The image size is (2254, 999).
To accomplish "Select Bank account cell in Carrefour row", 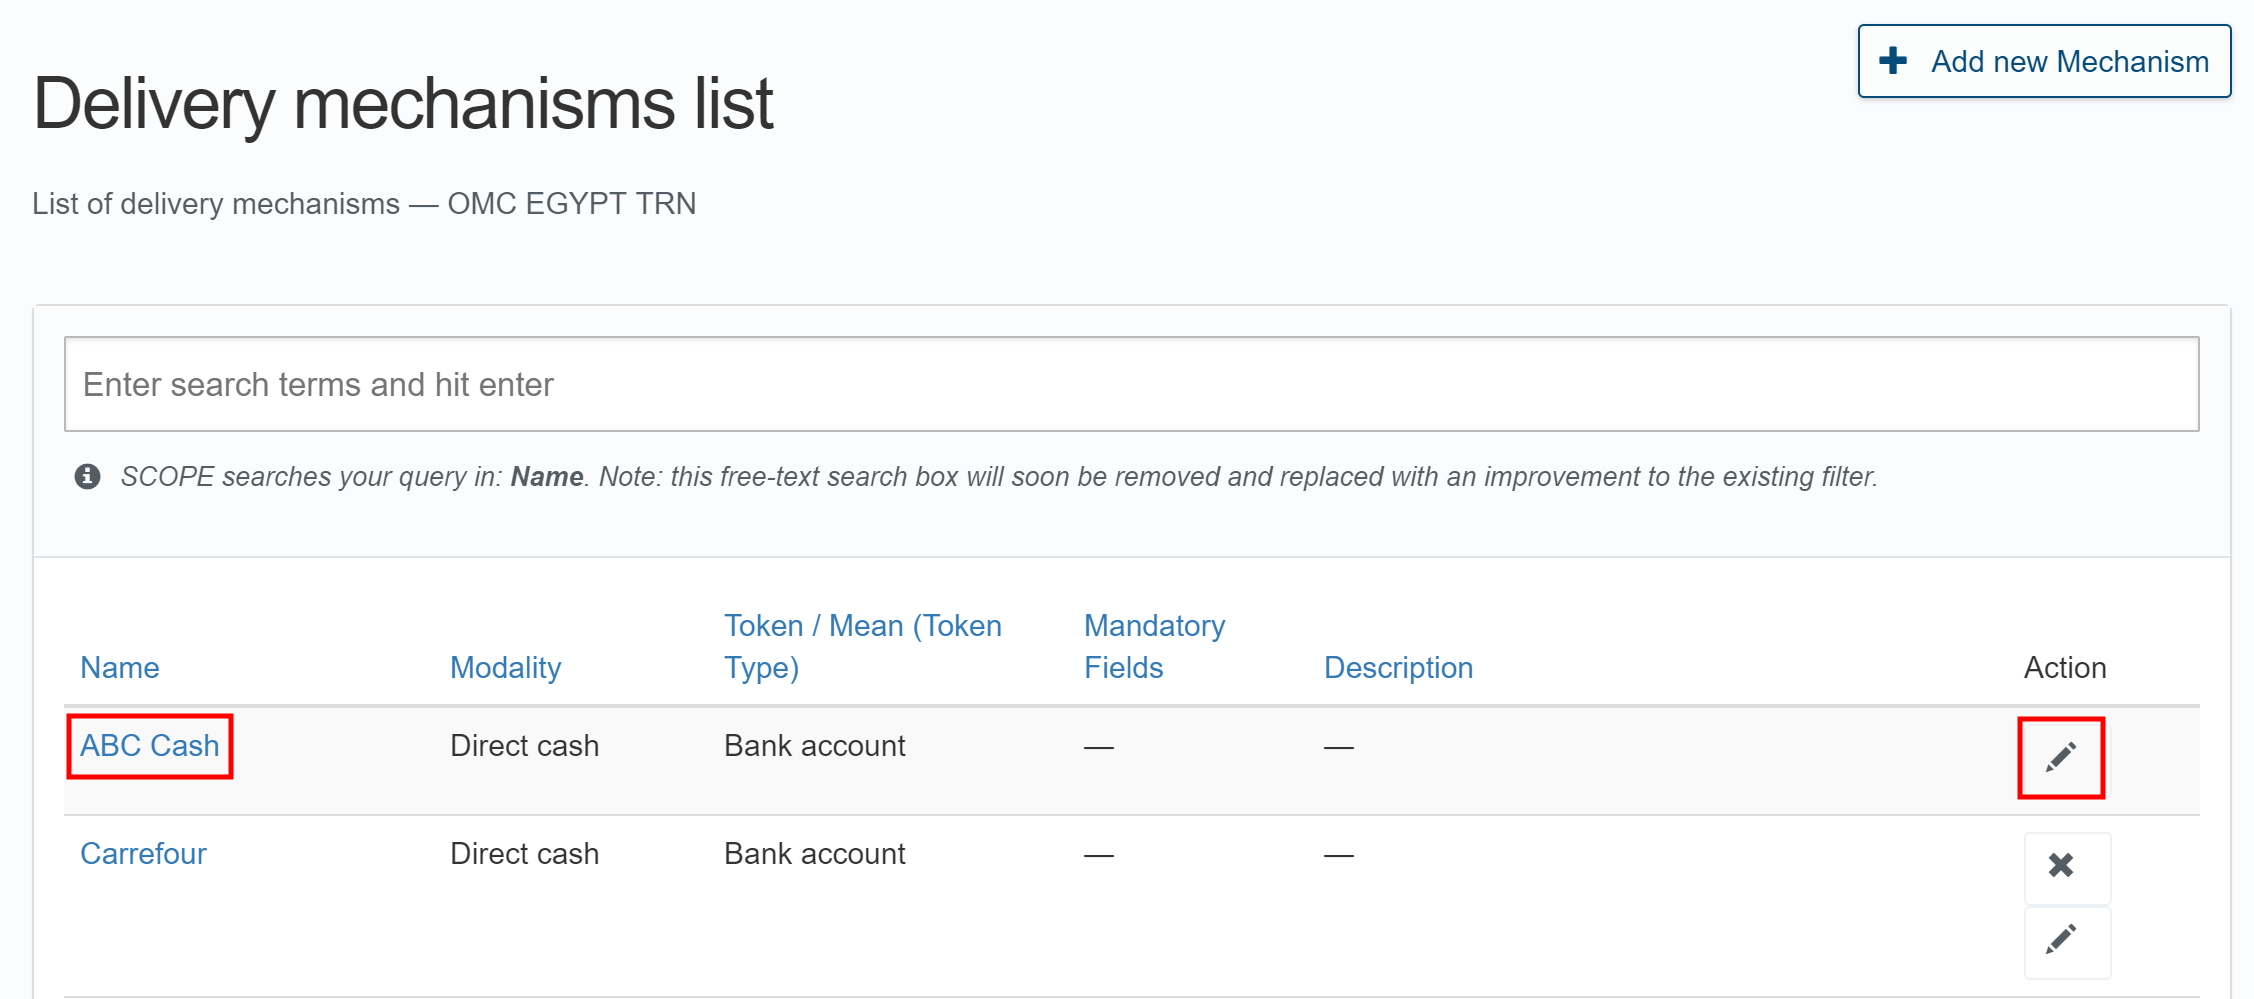I will click(x=814, y=854).
